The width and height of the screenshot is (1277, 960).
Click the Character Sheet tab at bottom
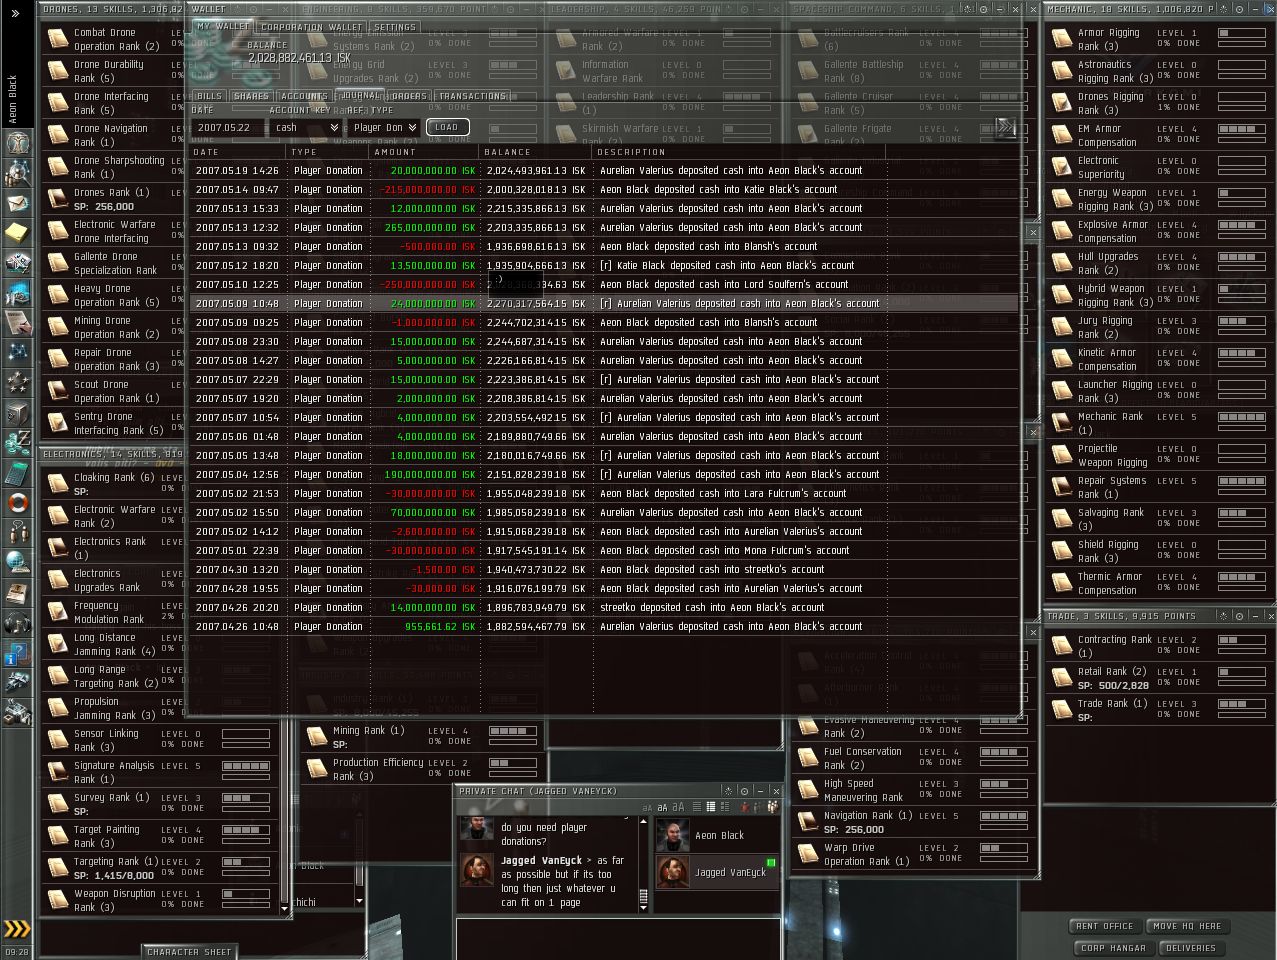click(x=189, y=952)
